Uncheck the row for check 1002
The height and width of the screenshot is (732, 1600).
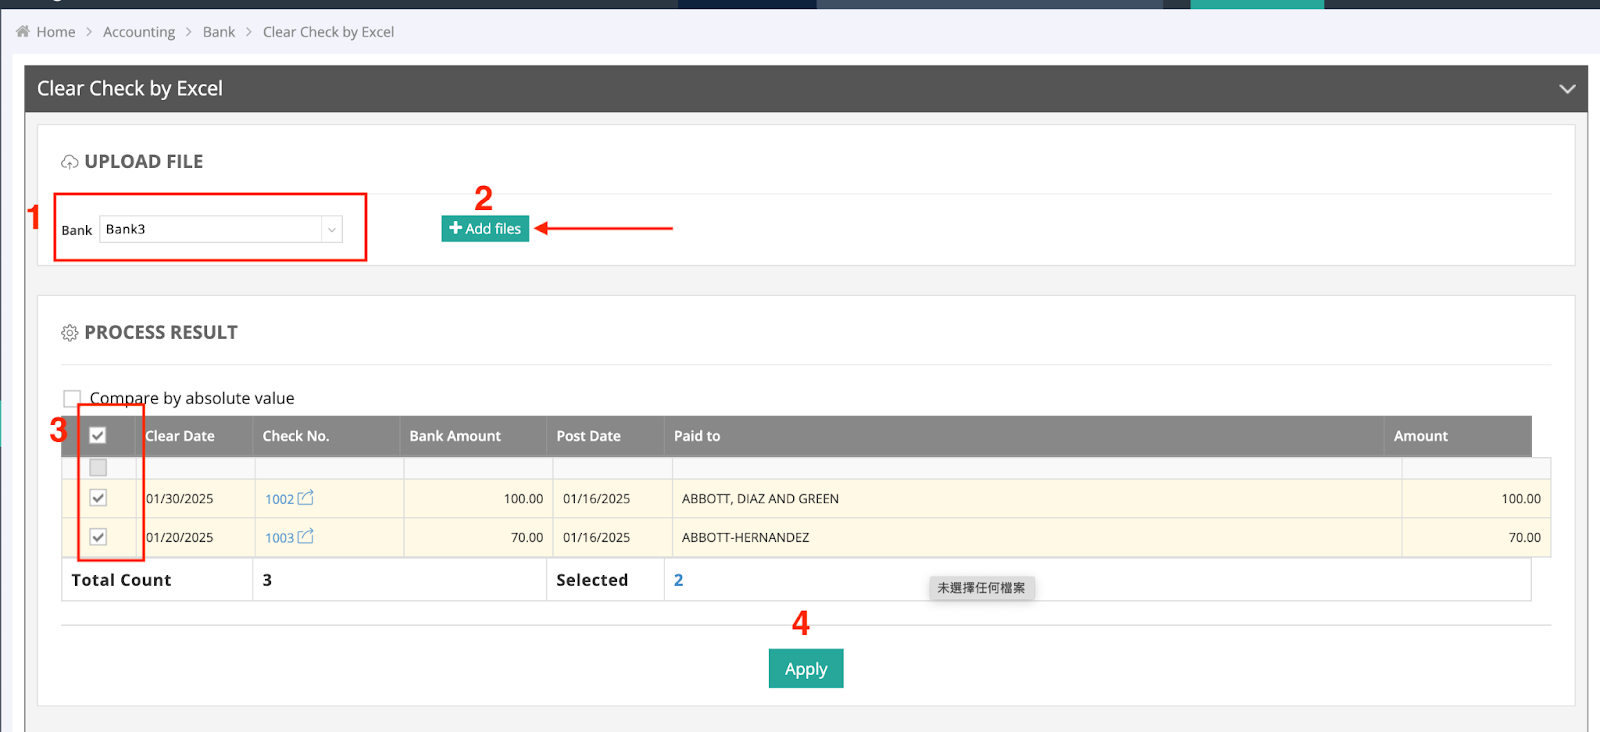98,498
